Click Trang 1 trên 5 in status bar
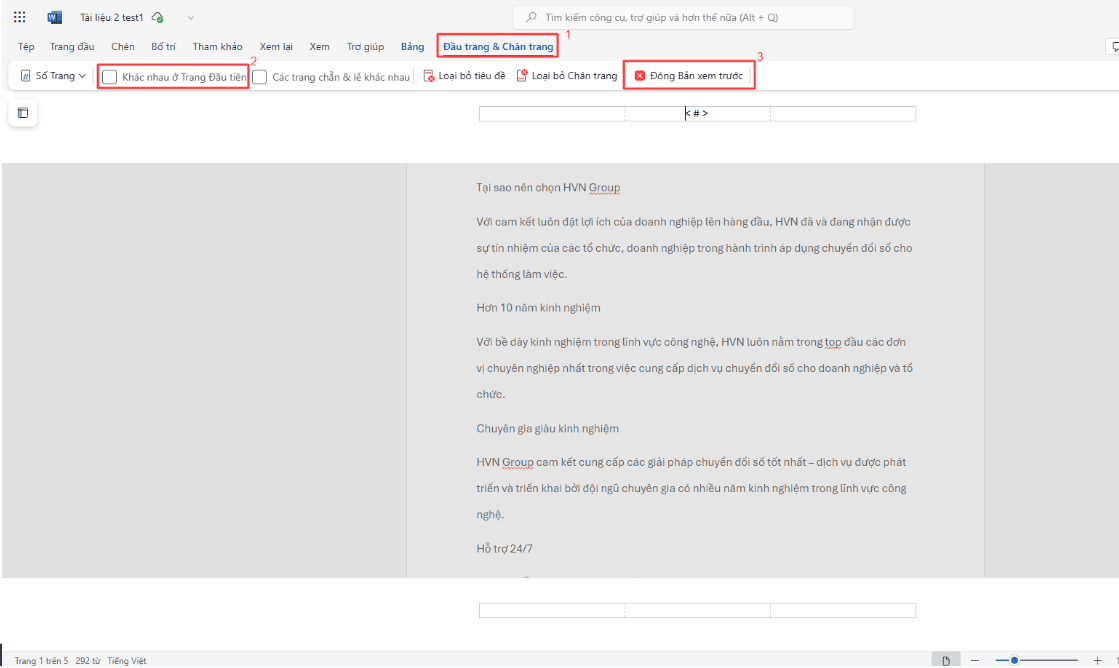The image size is (1119, 668). point(41,661)
